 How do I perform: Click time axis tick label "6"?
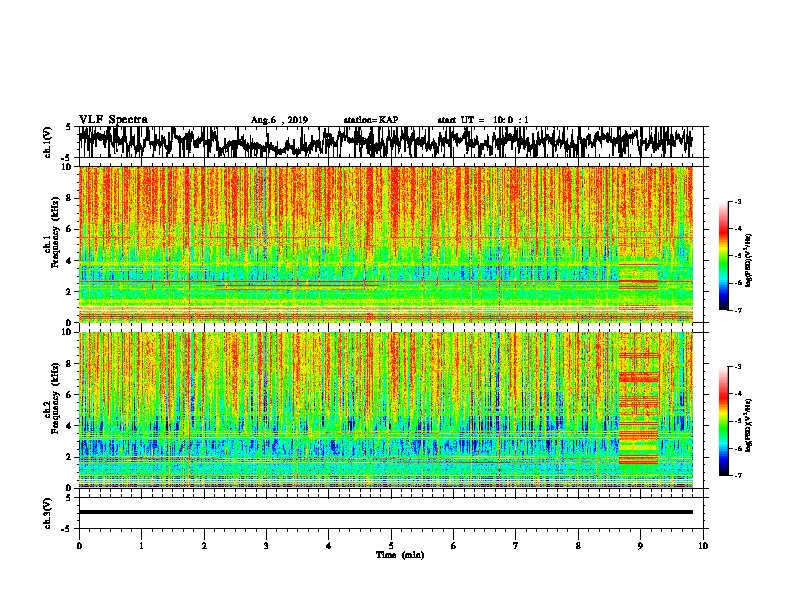(x=454, y=546)
